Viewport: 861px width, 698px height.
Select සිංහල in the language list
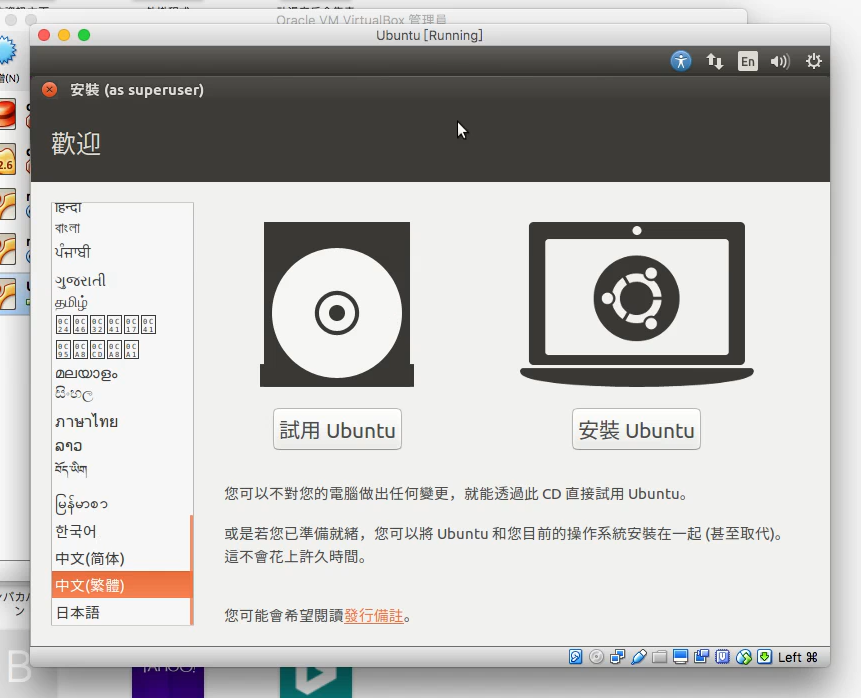(x=121, y=394)
